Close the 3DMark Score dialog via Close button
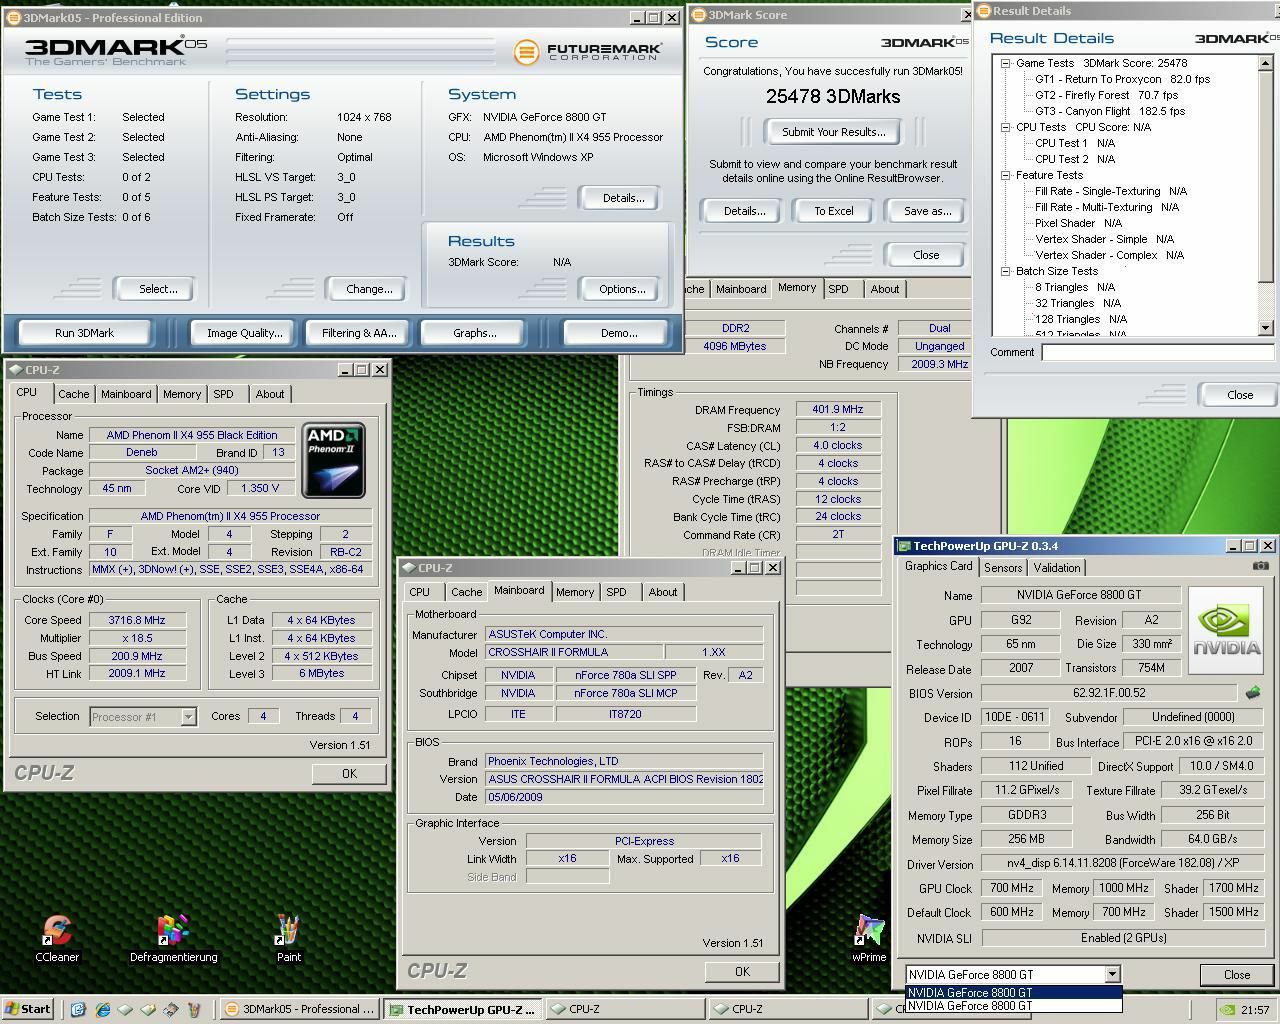Image resolution: width=1280 pixels, height=1024 pixels. [926, 255]
